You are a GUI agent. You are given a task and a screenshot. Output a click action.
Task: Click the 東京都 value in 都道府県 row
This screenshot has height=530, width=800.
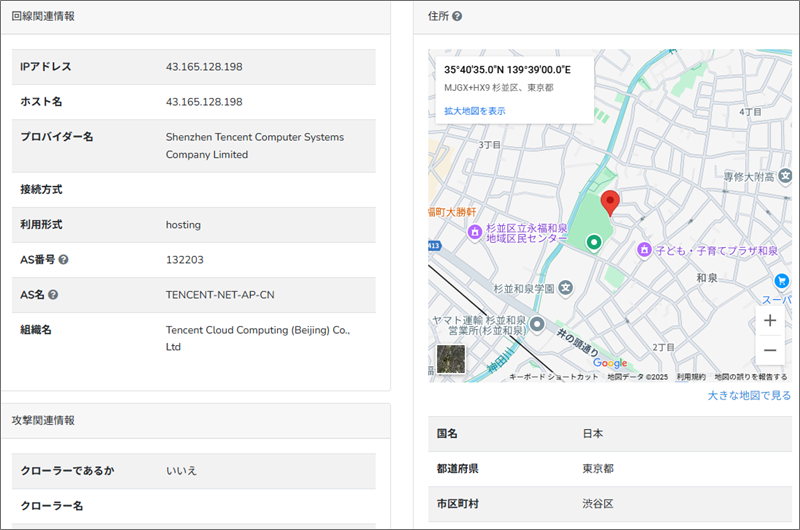point(598,469)
